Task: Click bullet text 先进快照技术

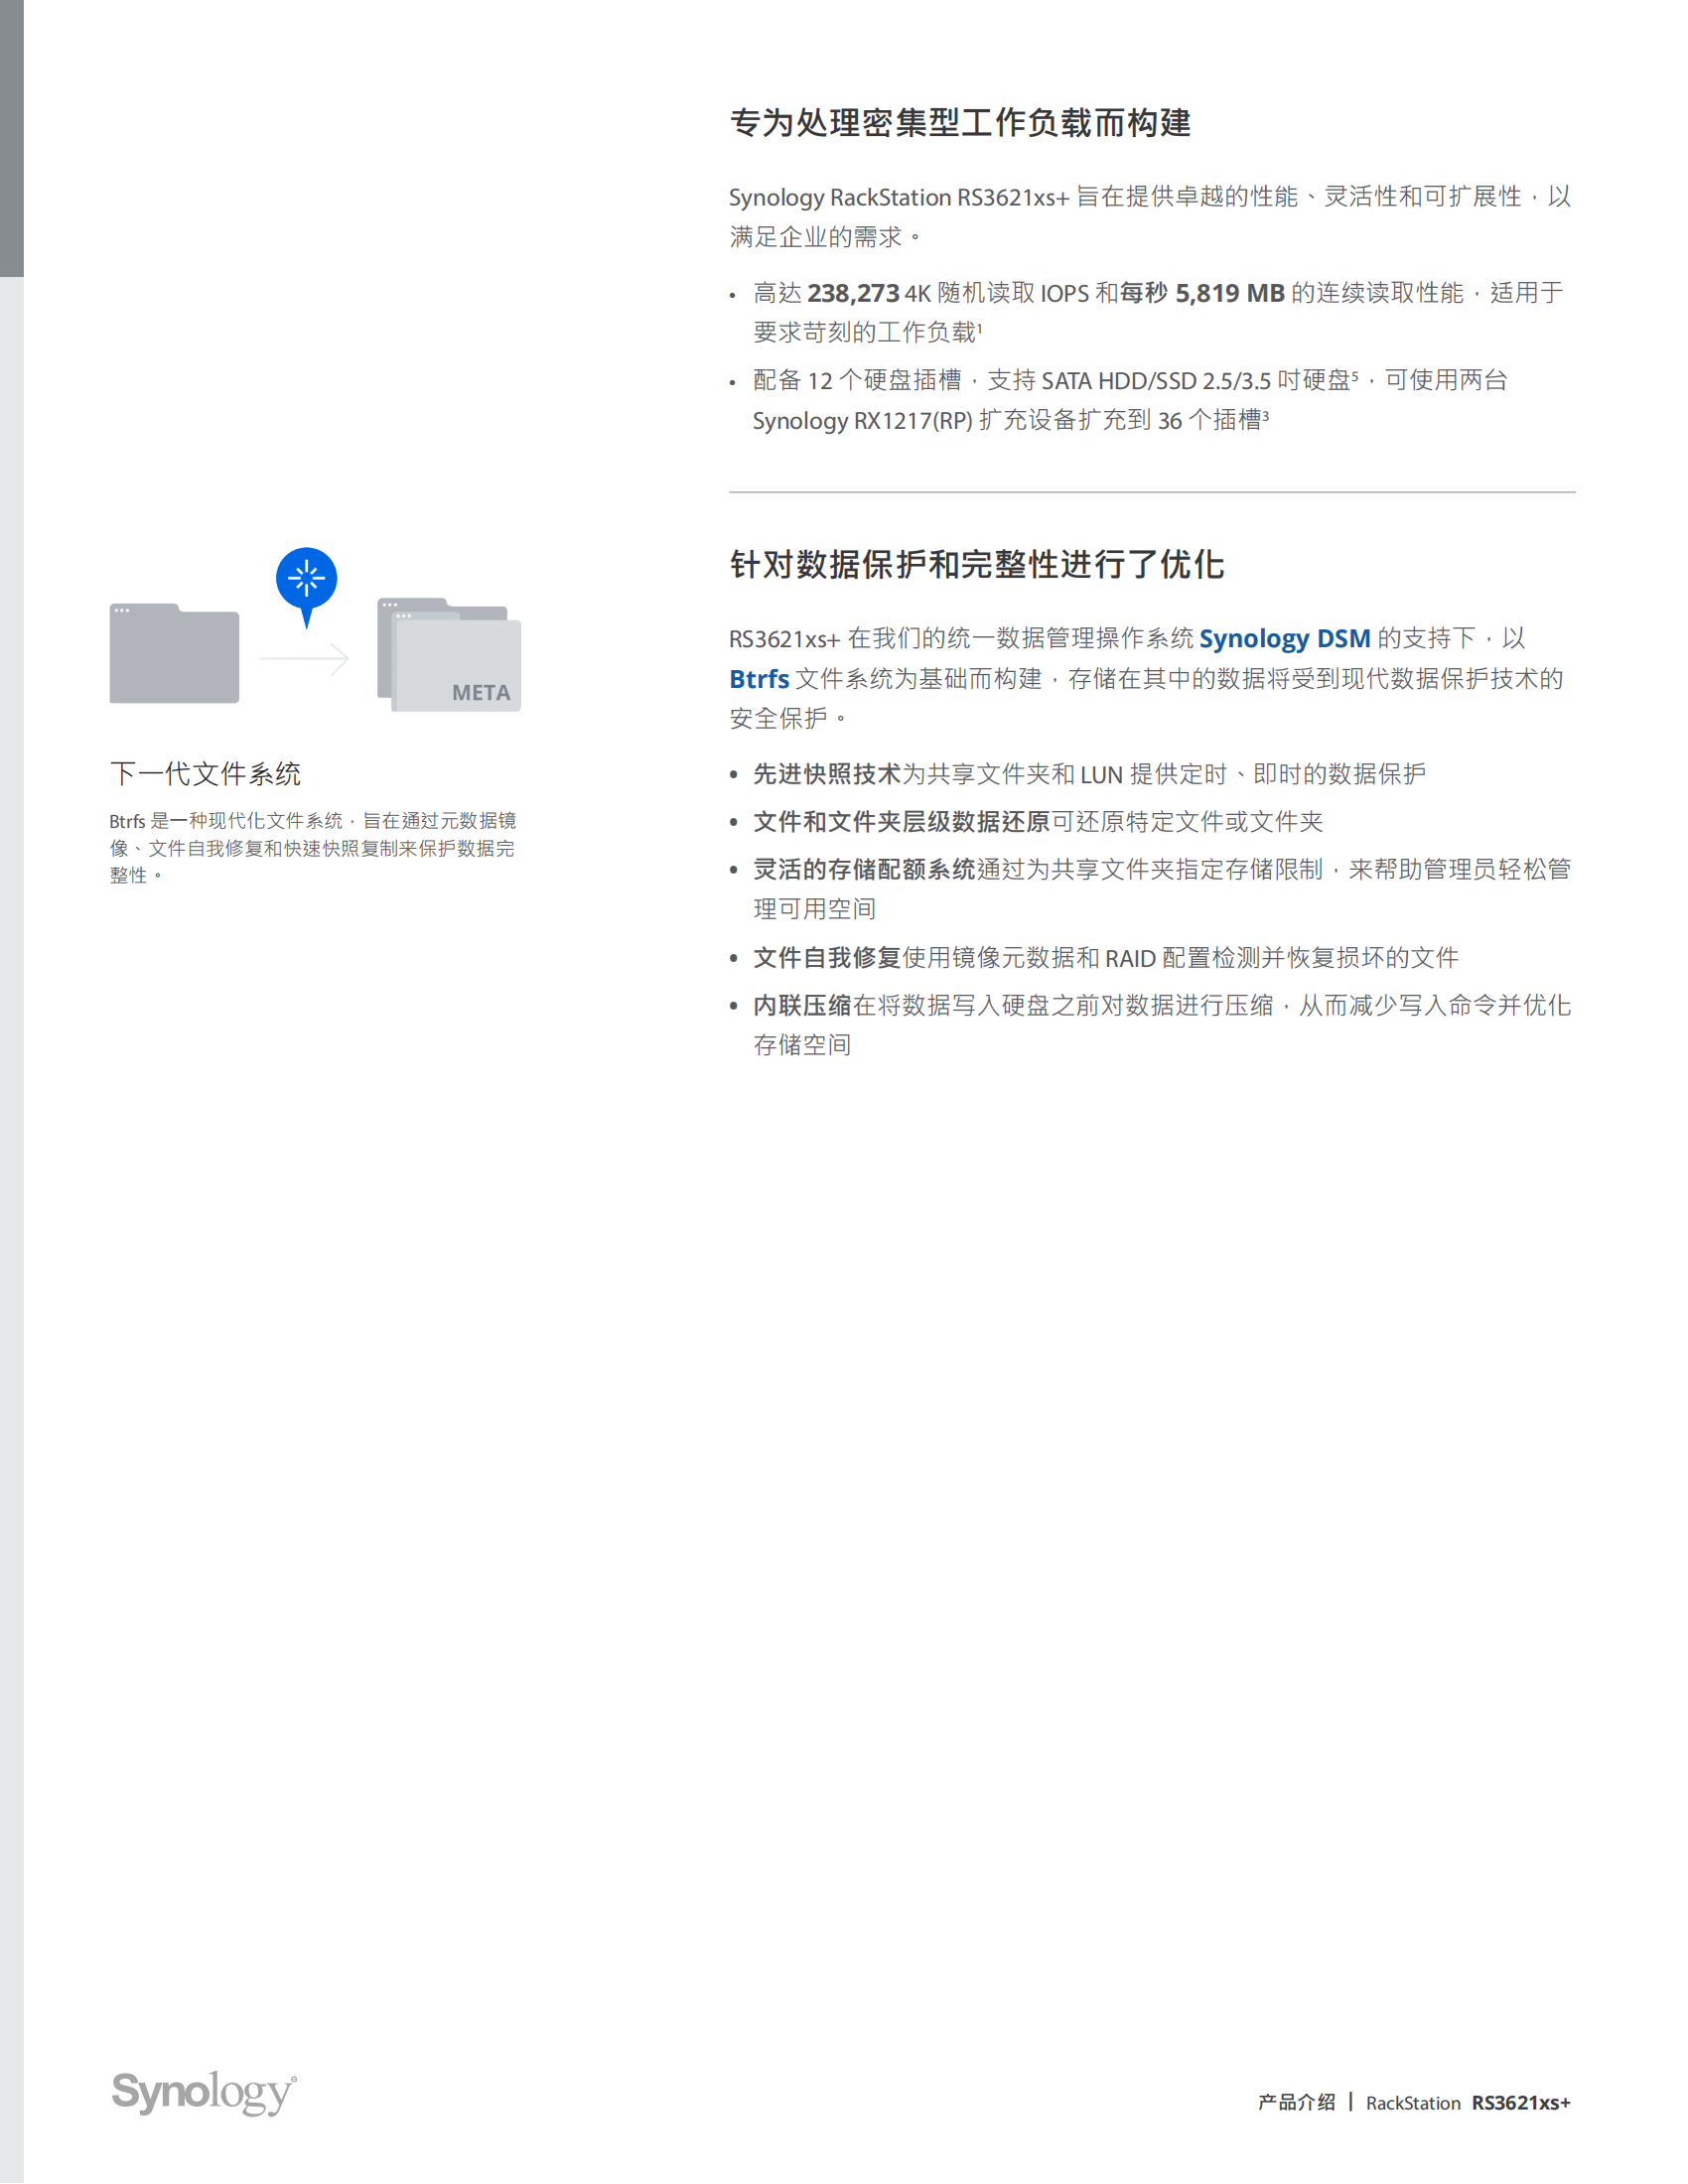Action: 827,774
